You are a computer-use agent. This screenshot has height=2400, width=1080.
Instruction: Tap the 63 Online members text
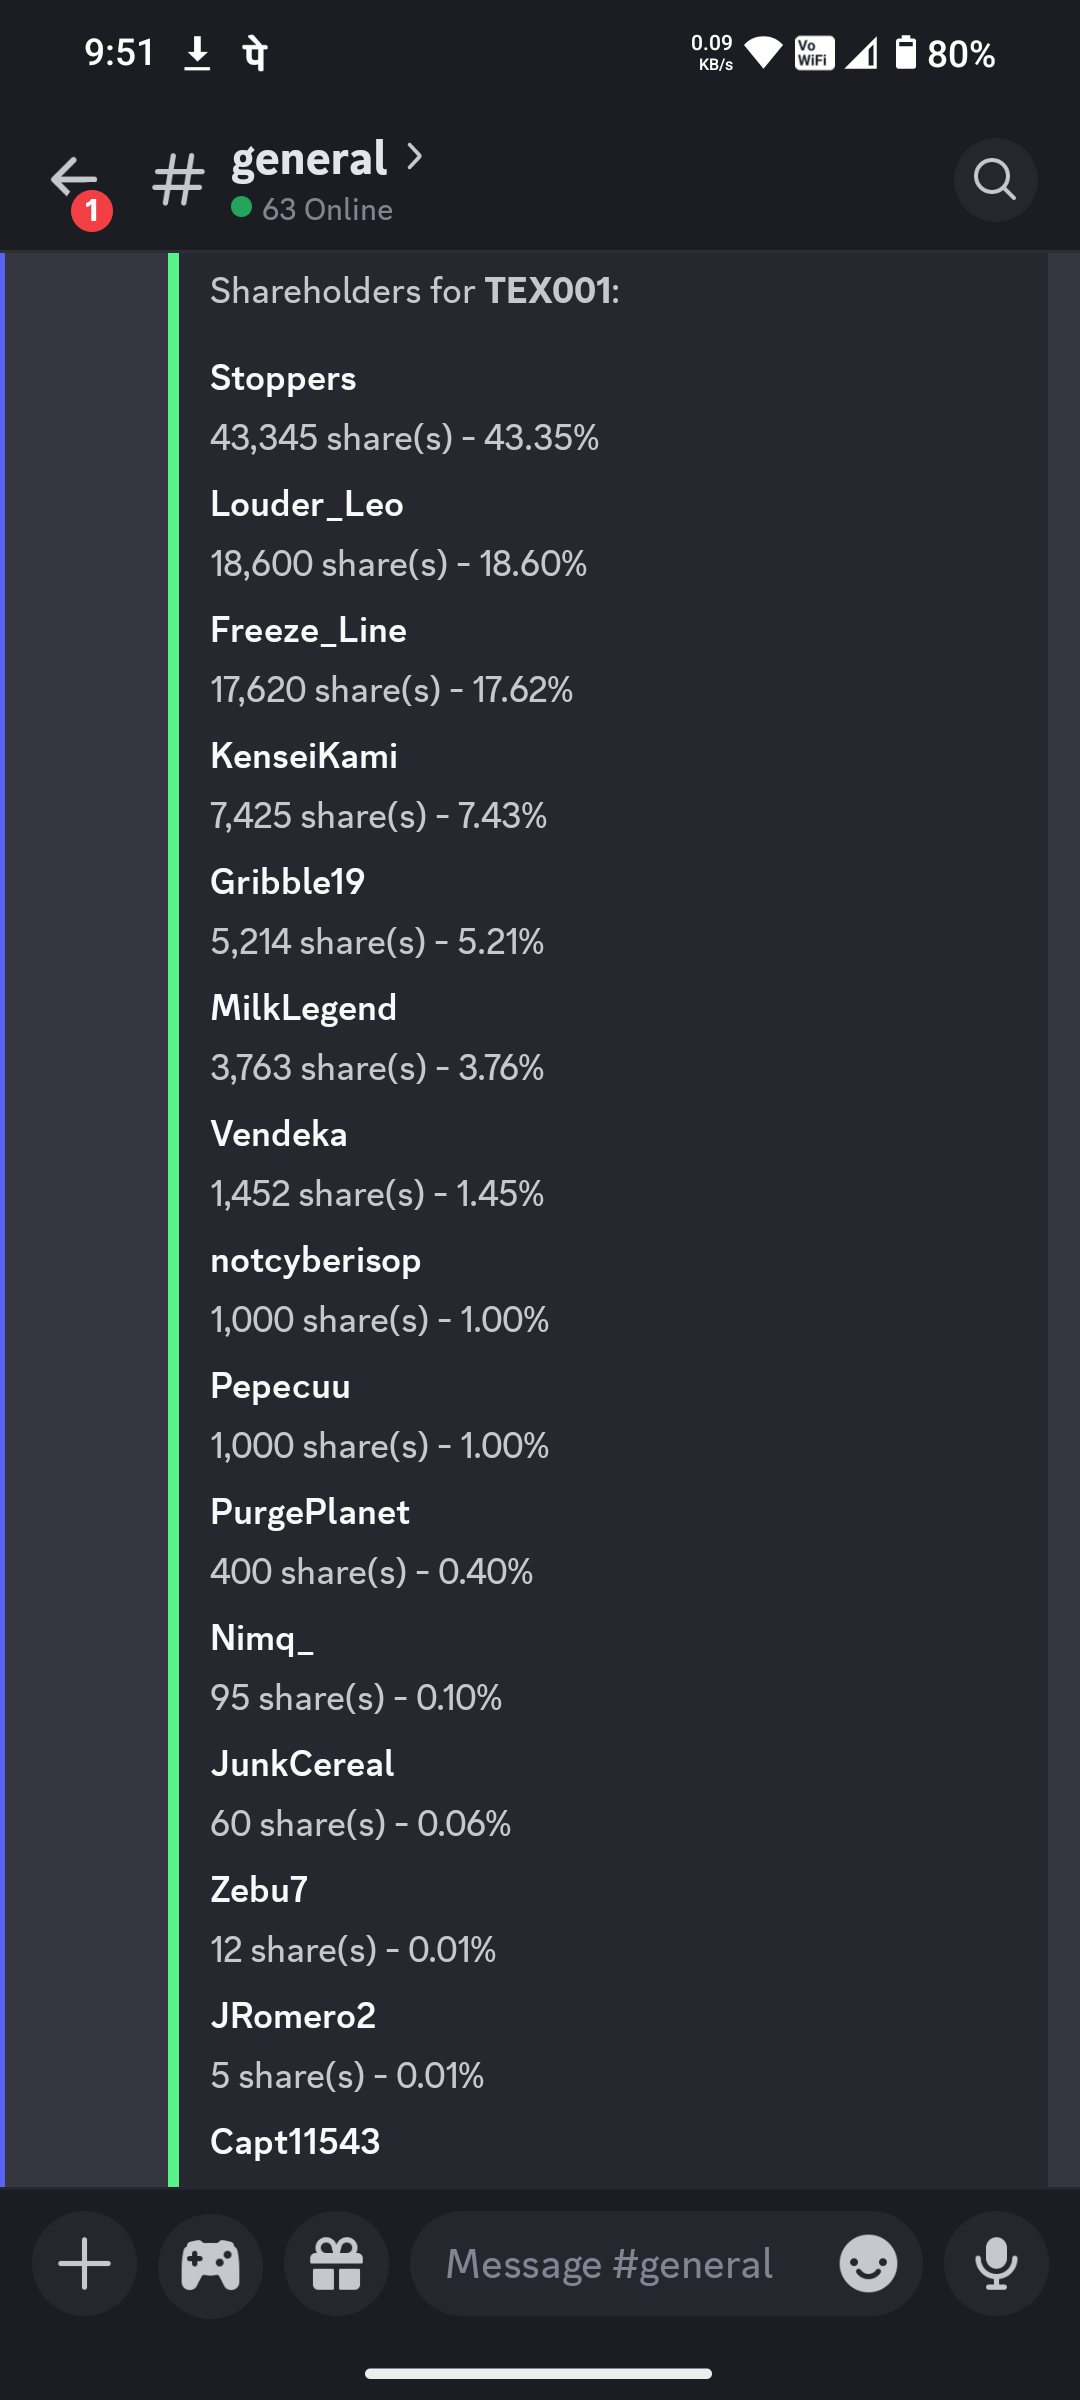pos(326,209)
